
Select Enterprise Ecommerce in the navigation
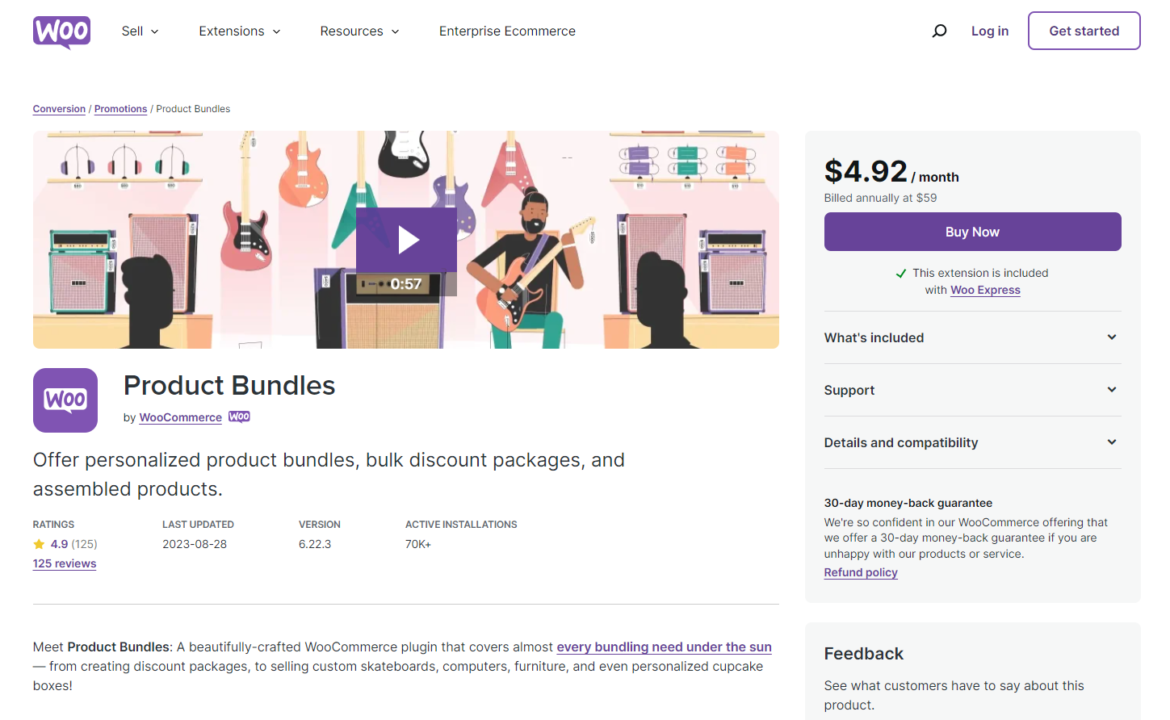pyautogui.click(x=507, y=31)
